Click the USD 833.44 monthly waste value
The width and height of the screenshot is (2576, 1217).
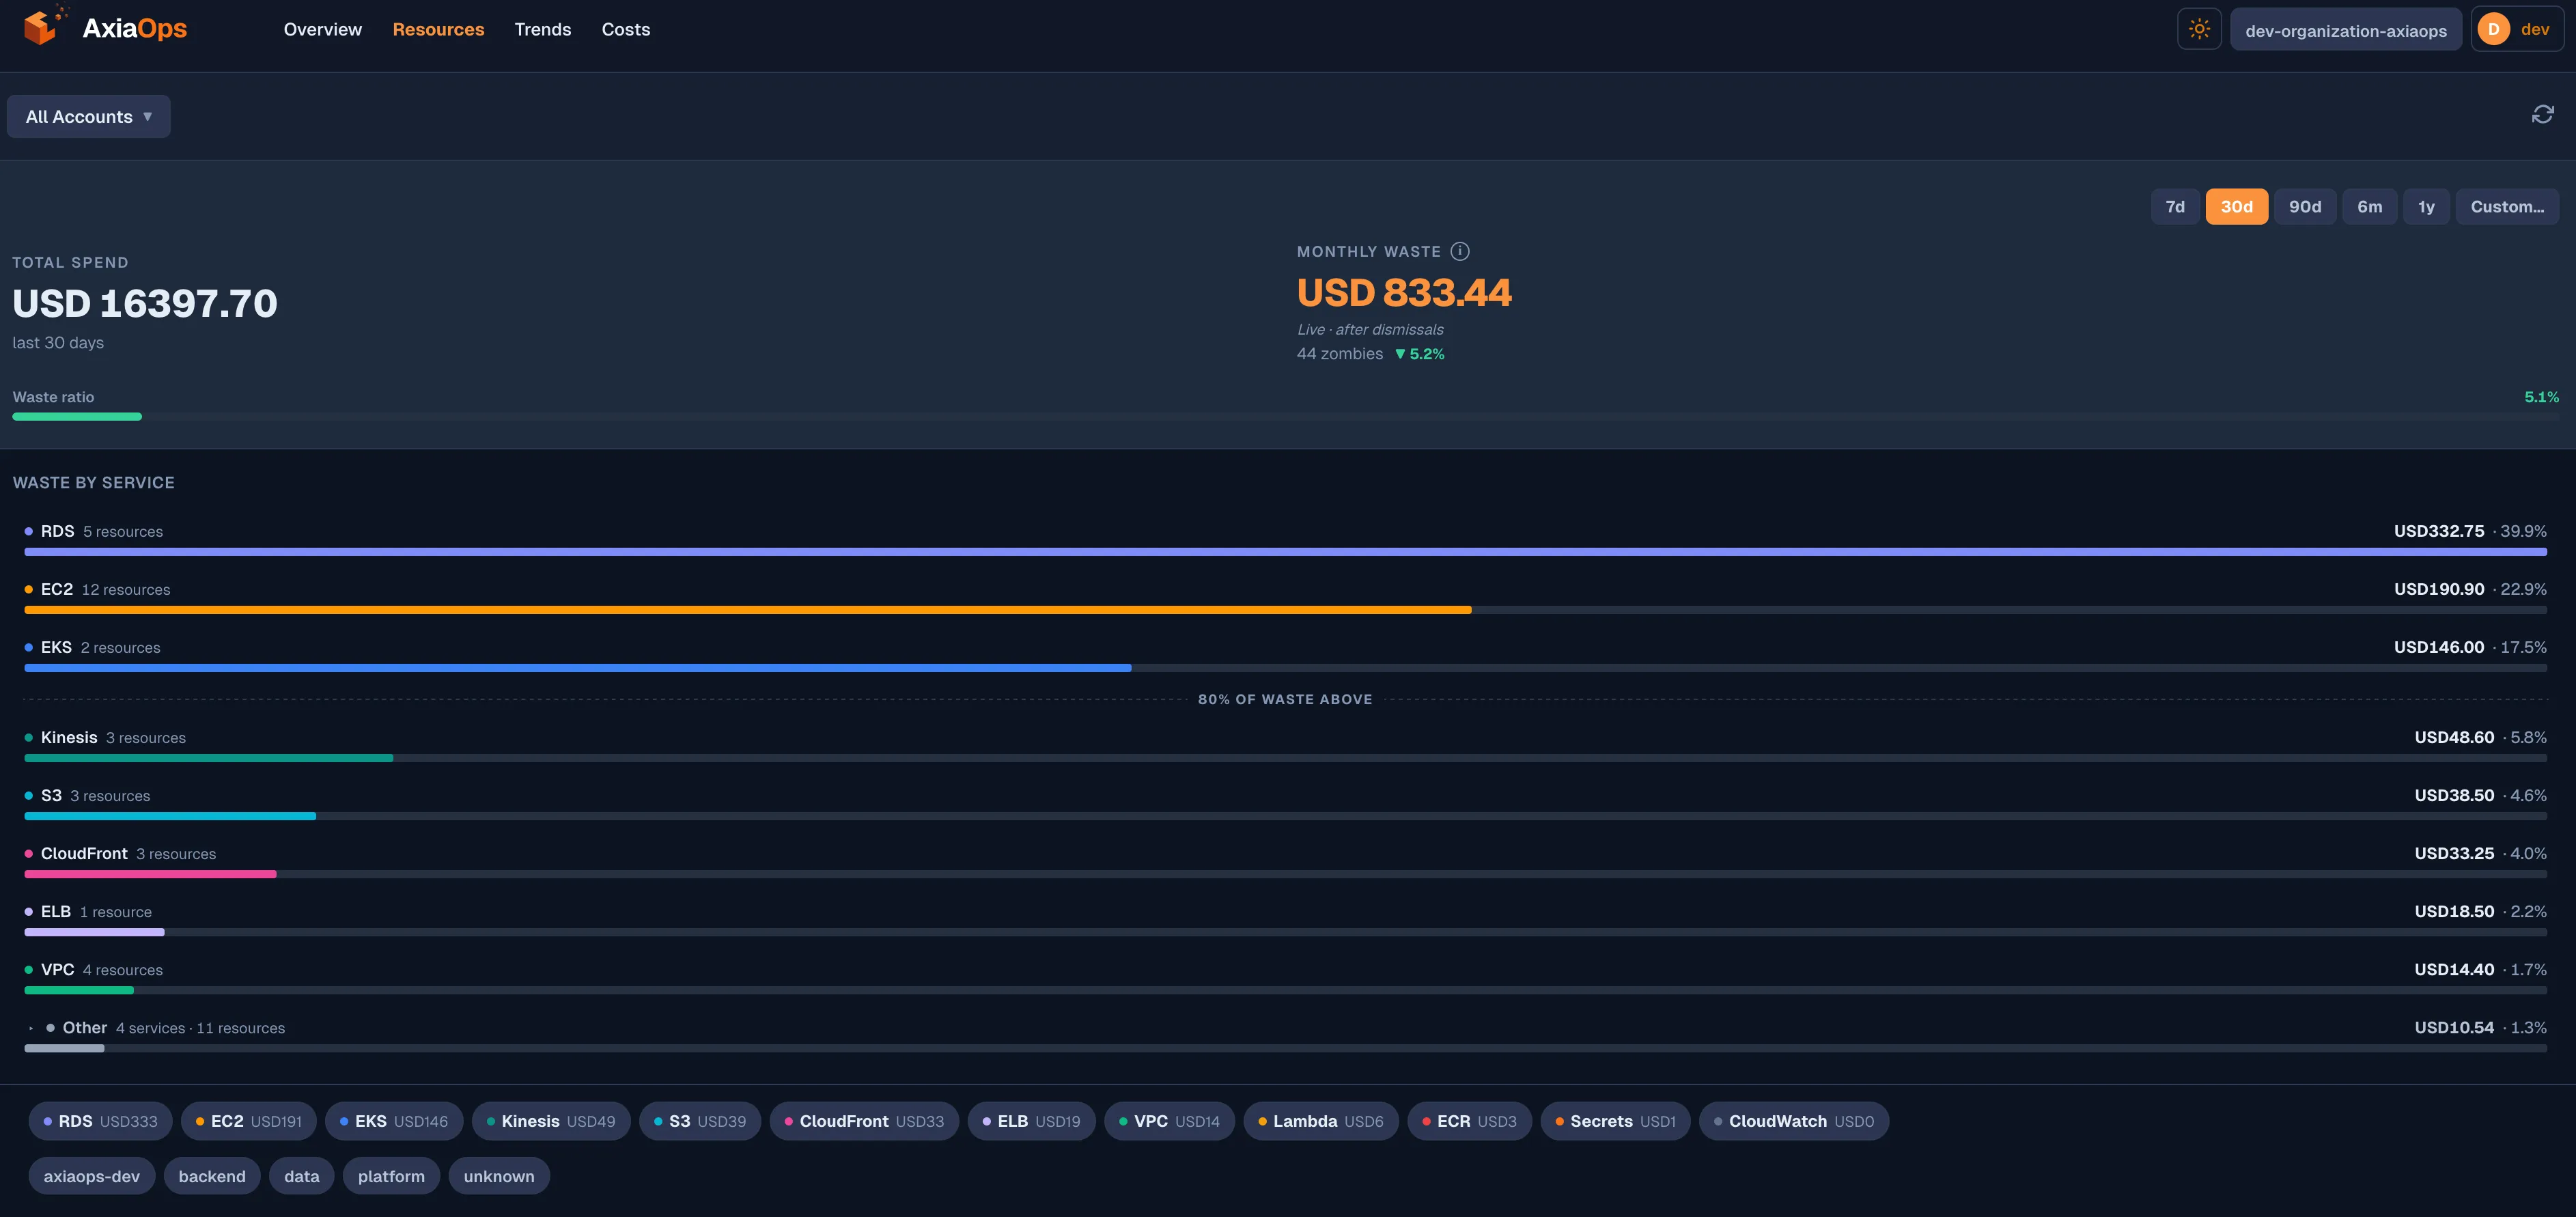(1404, 293)
